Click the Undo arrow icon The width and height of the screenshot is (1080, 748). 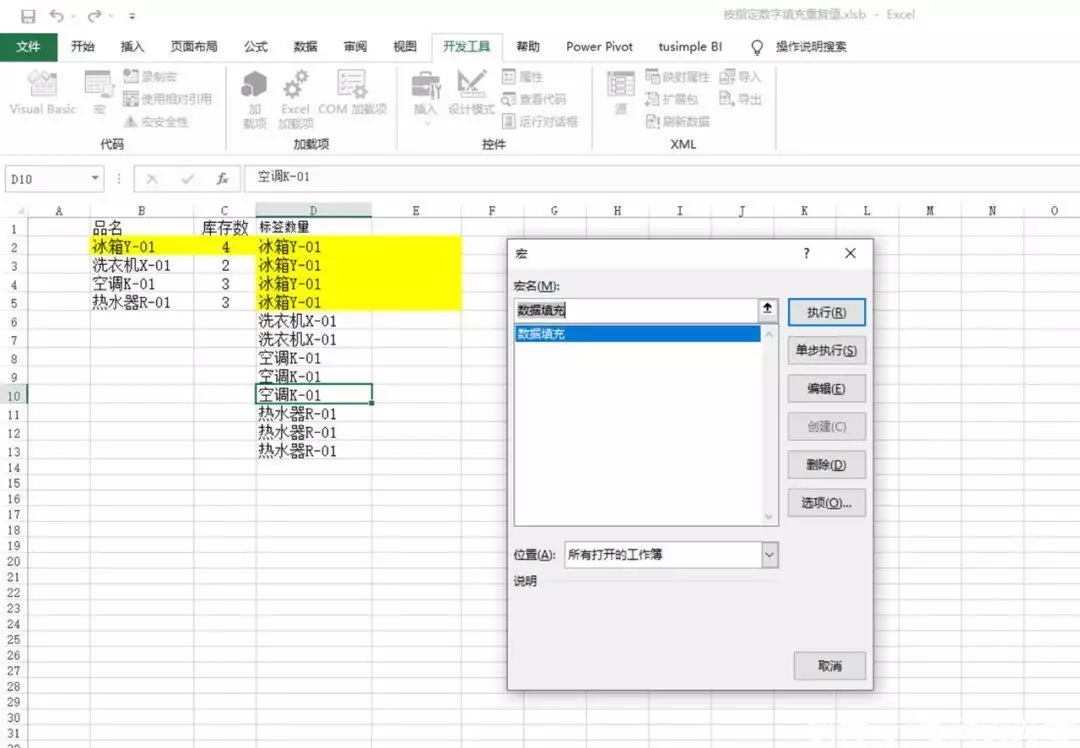tap(56, 16)
